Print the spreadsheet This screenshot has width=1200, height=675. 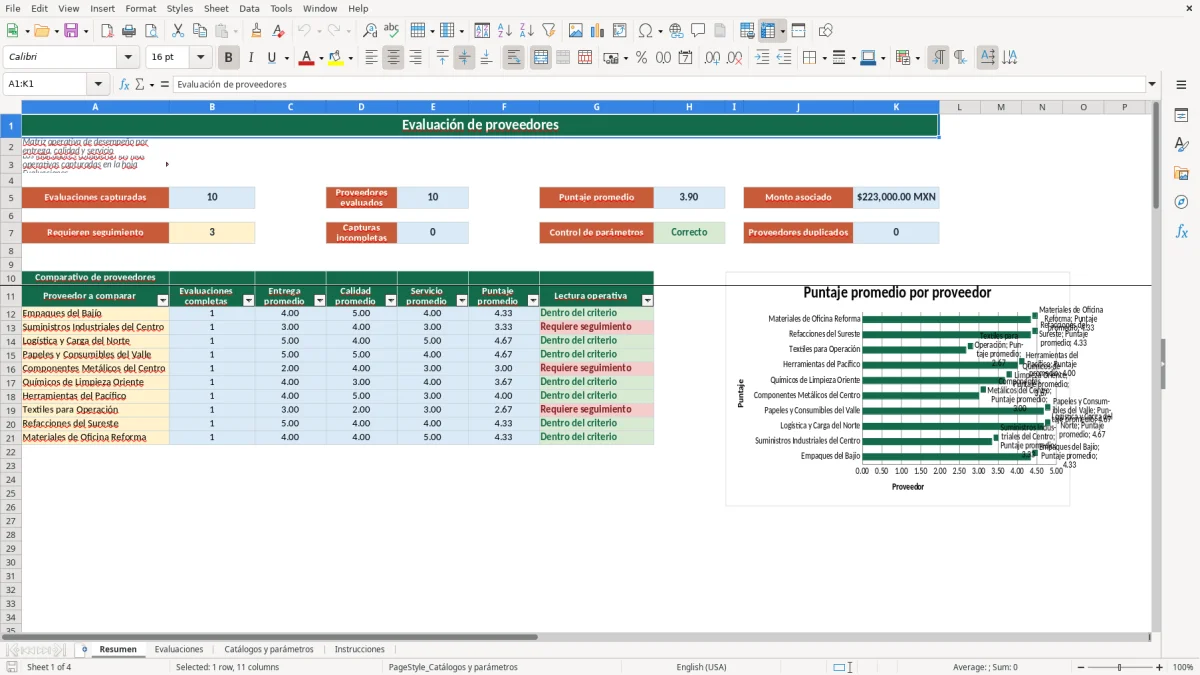tap(128, 31)
